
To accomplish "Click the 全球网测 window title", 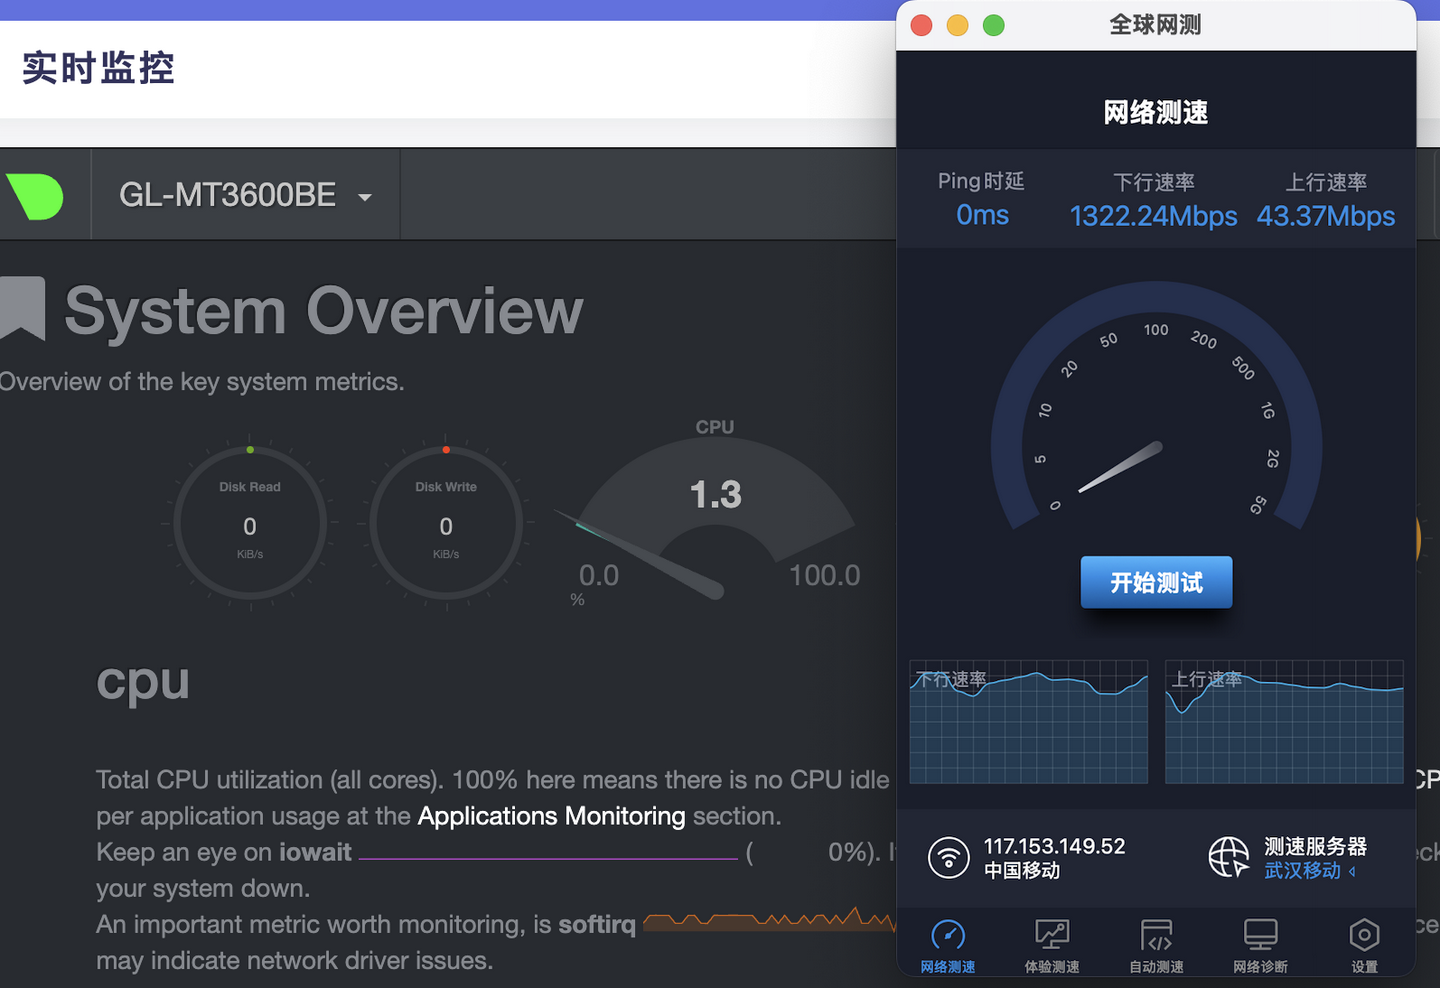I will pyautogui.click(x=1156, y=25).
